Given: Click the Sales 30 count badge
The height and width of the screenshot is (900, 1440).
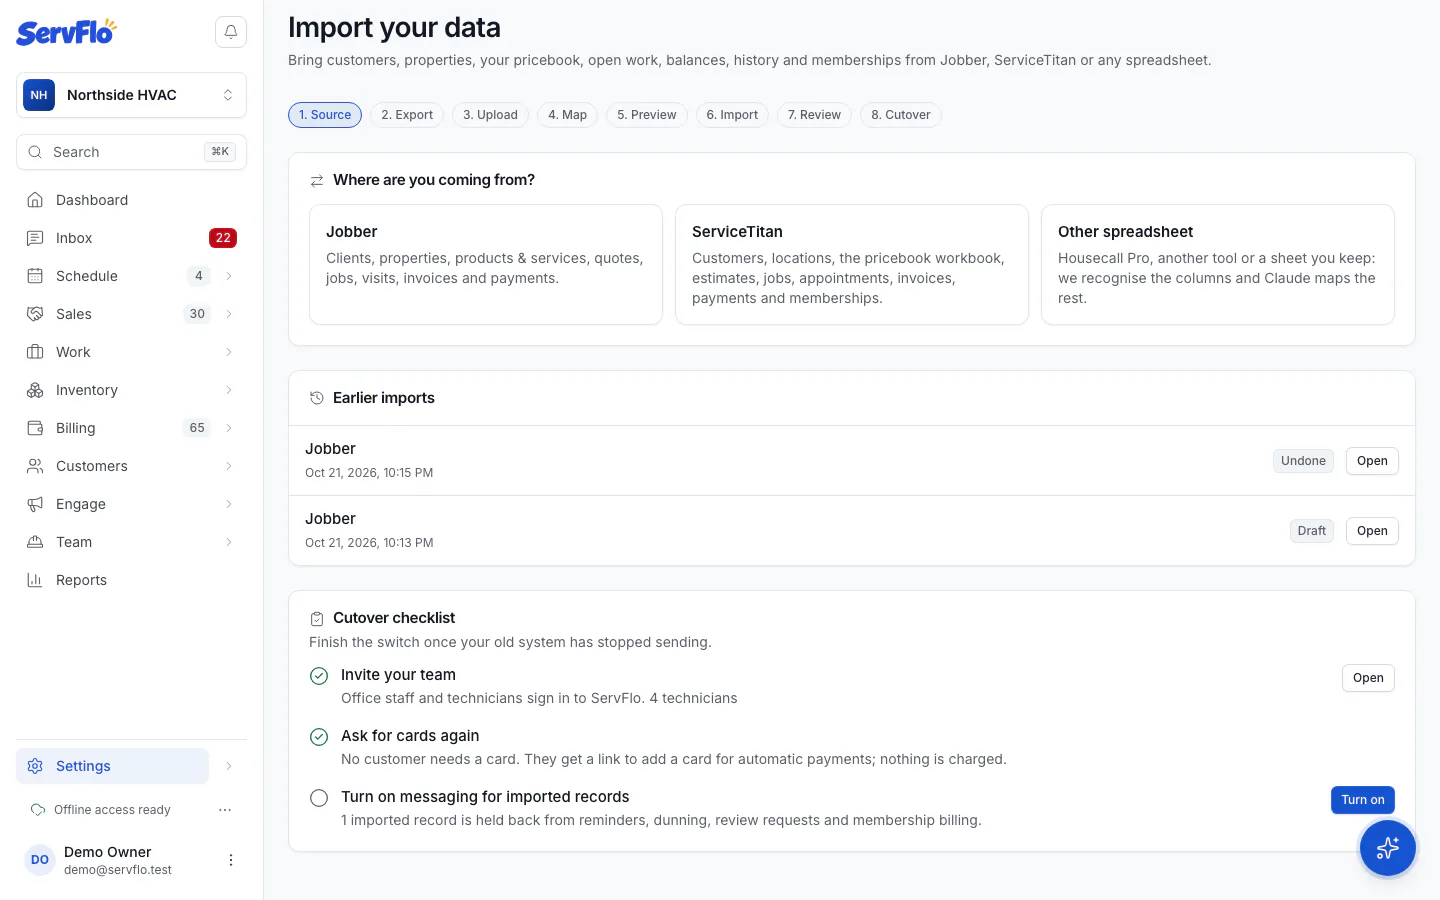Looking at the screenshot, I should point(197,314).
